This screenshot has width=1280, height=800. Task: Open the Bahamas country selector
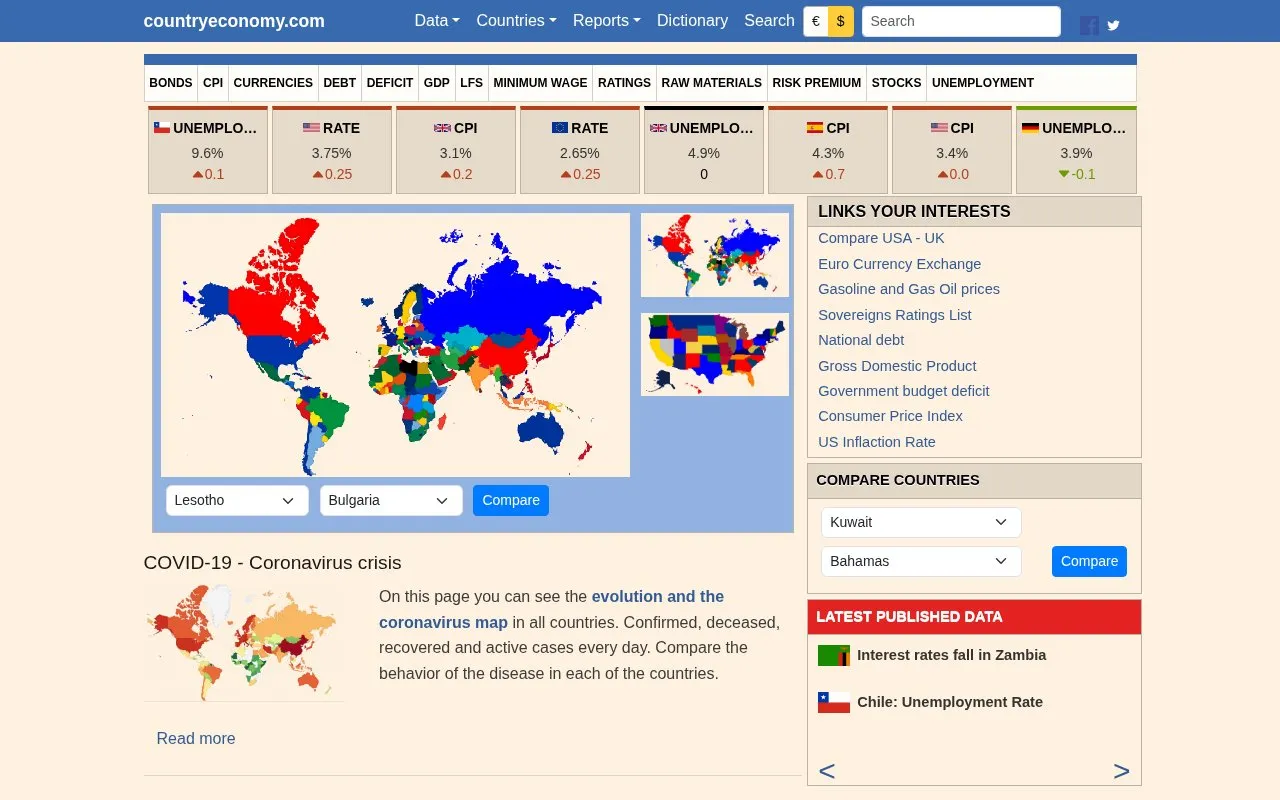point(921,561)
